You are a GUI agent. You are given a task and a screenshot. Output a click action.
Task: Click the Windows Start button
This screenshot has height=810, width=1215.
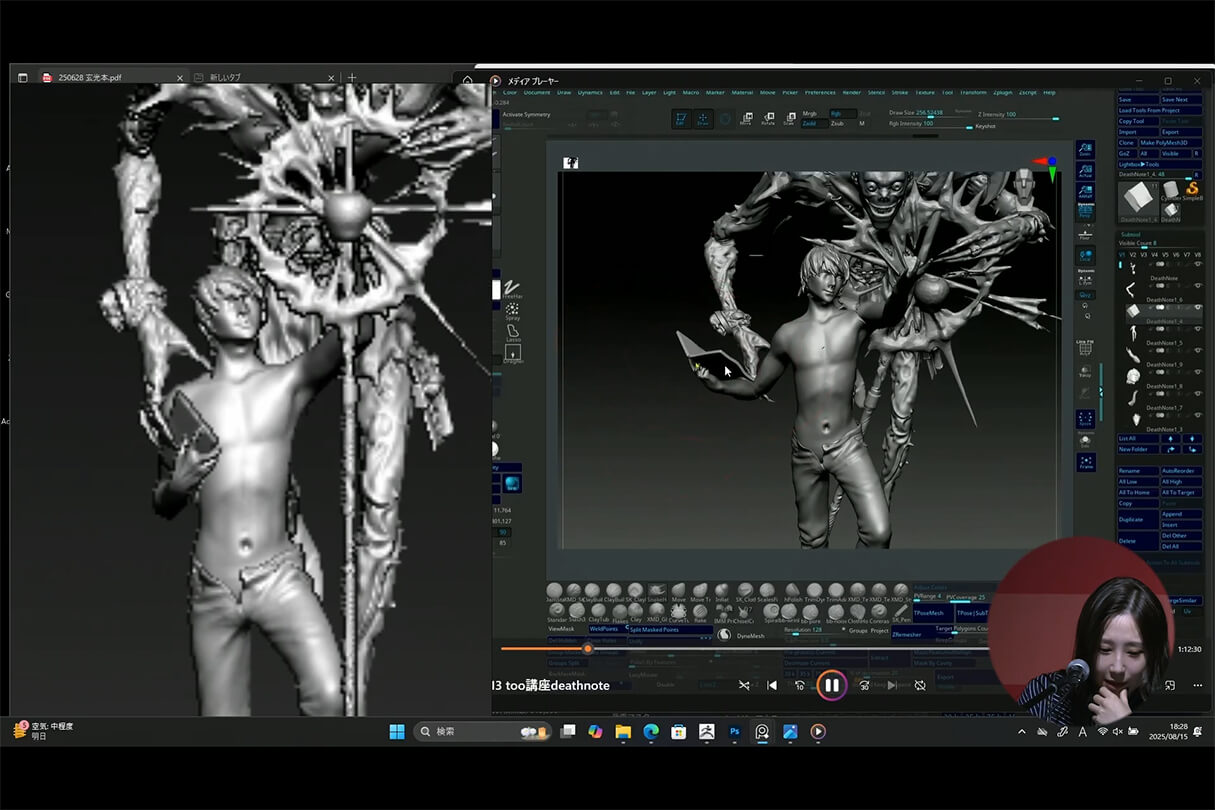pyautogui.click(x=397, y=732)
